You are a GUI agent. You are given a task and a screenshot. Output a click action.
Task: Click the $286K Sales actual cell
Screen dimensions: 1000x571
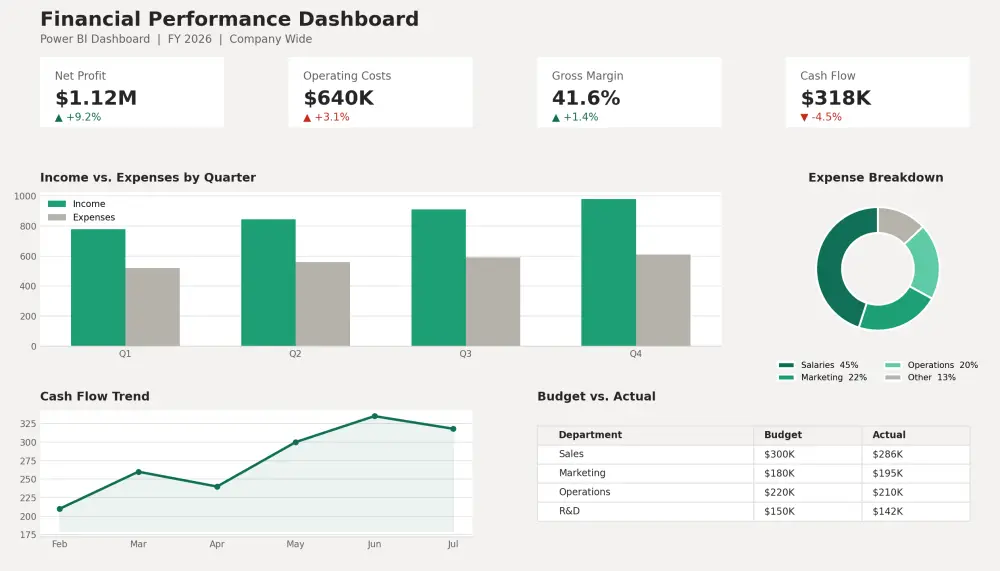tap(916, 454)
